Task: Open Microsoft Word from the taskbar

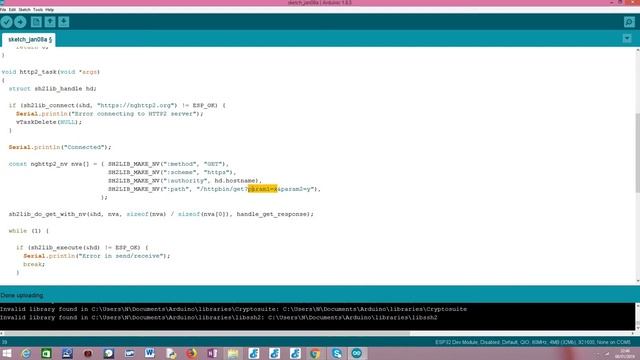Action: click(x=149, y=353)
